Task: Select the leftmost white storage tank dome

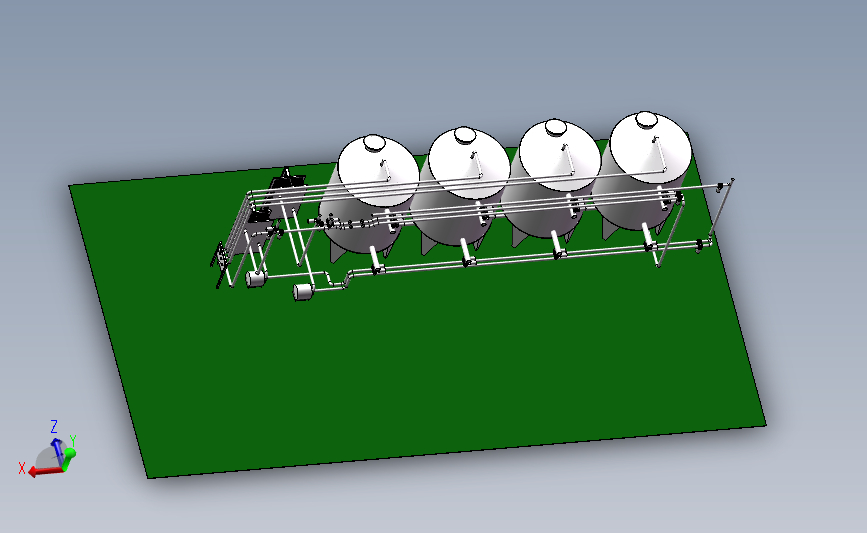Action: tap(378, 170)
